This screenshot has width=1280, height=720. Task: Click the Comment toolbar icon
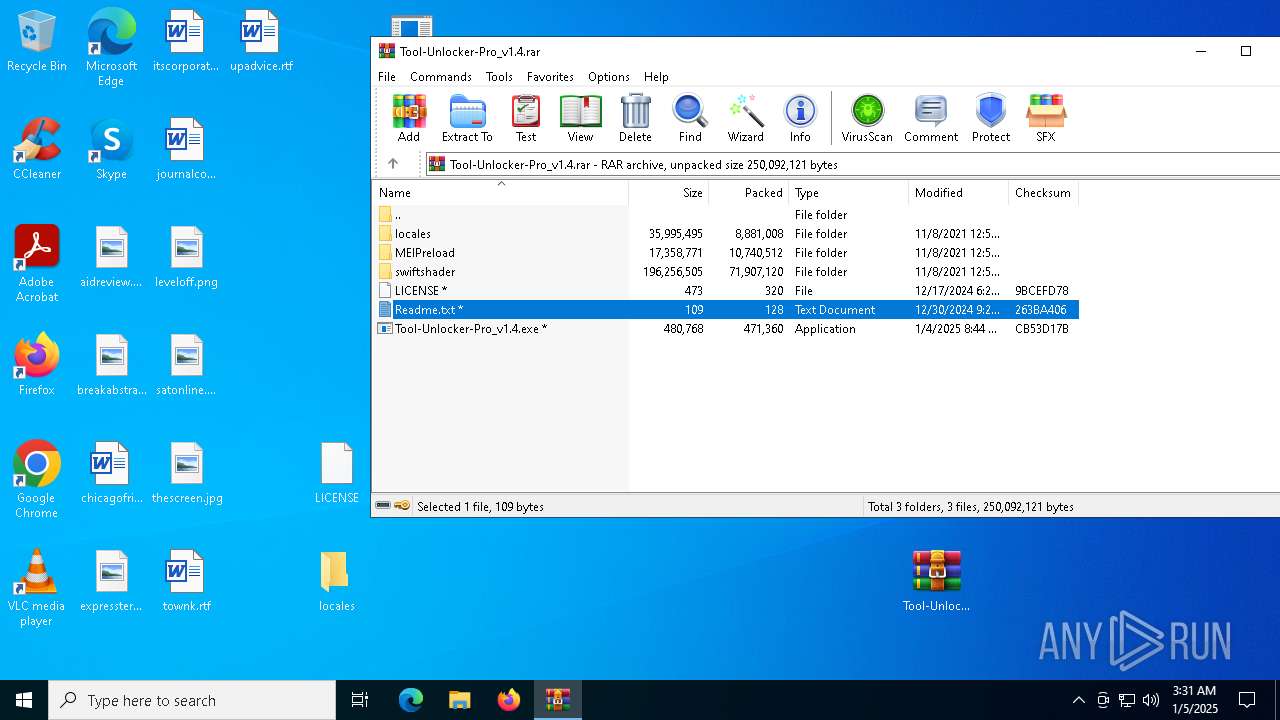click(931, 119)
